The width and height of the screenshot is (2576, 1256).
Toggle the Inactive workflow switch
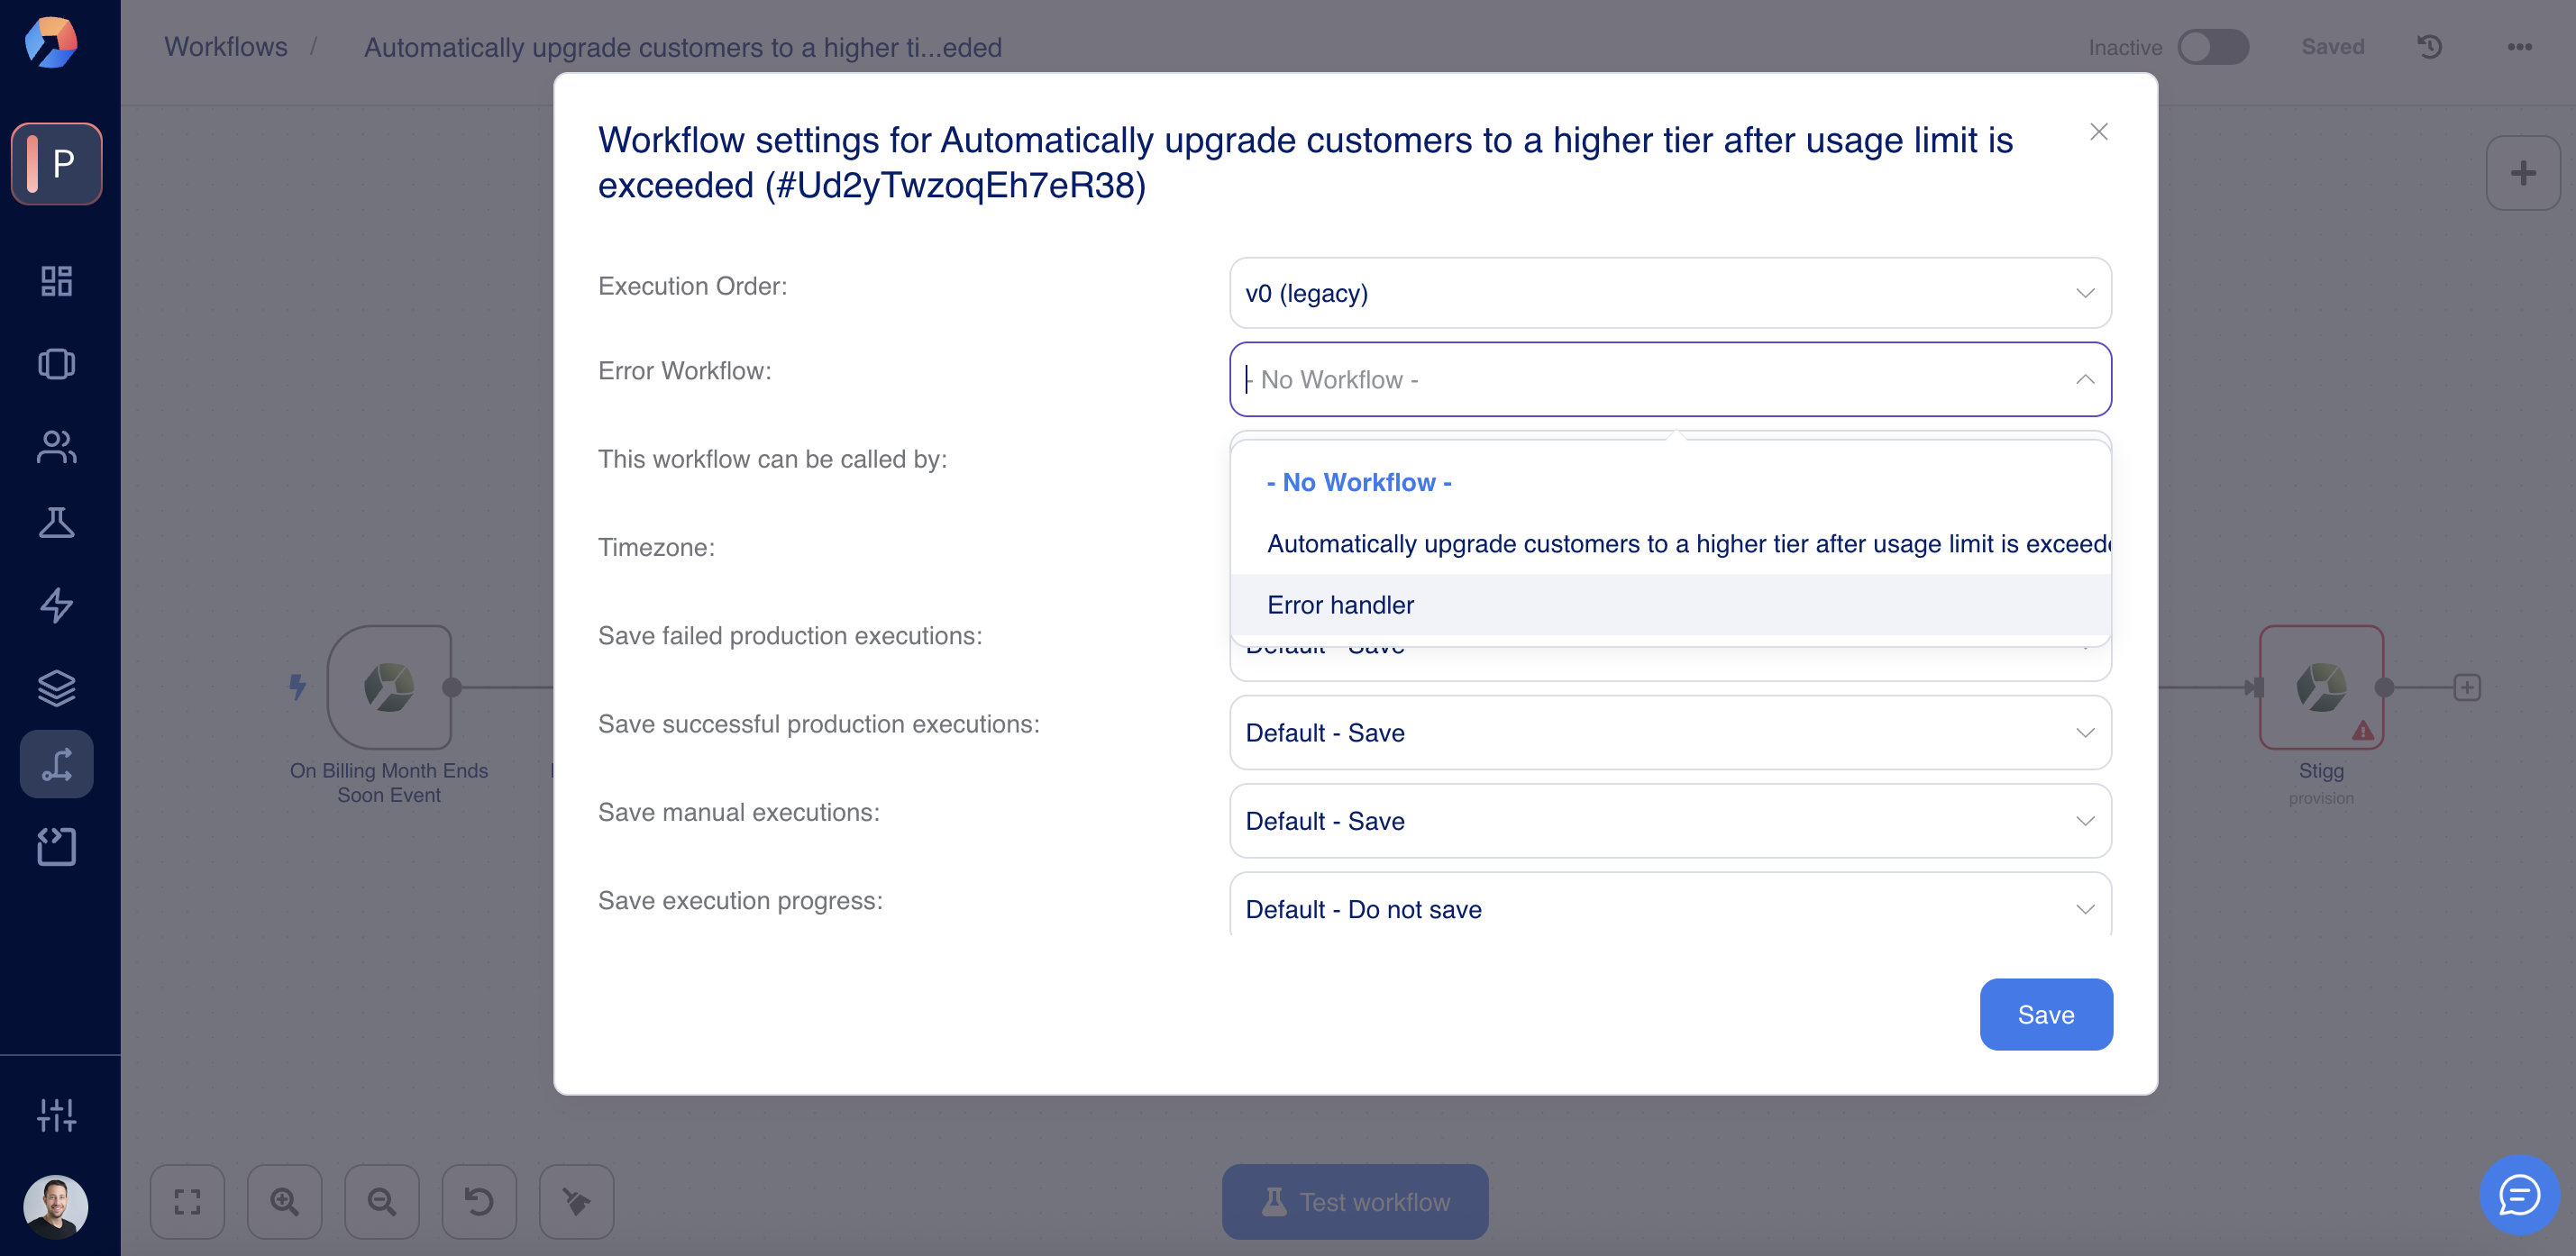(x=2213, y=47)
